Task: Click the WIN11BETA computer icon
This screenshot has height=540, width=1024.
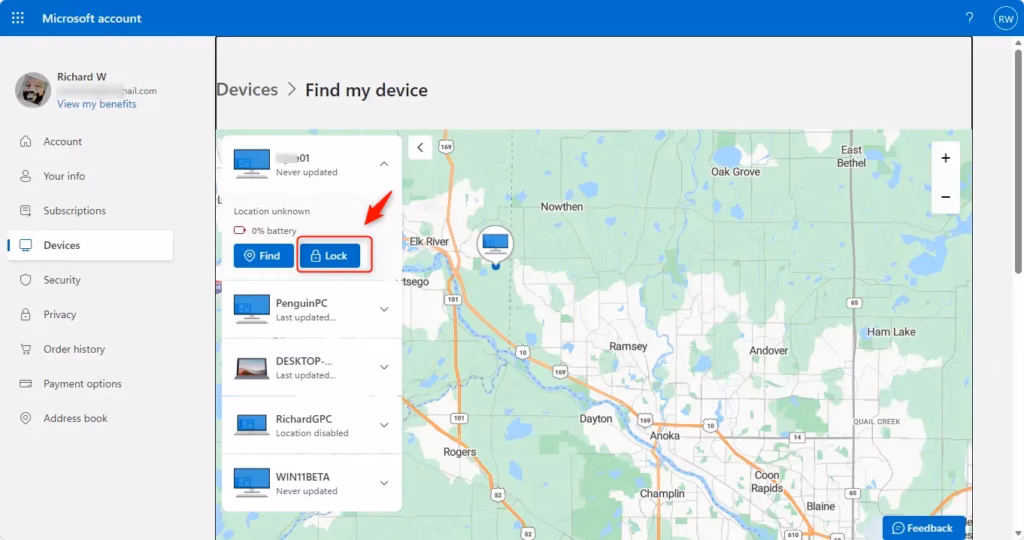Action: [x=251, y=483]
